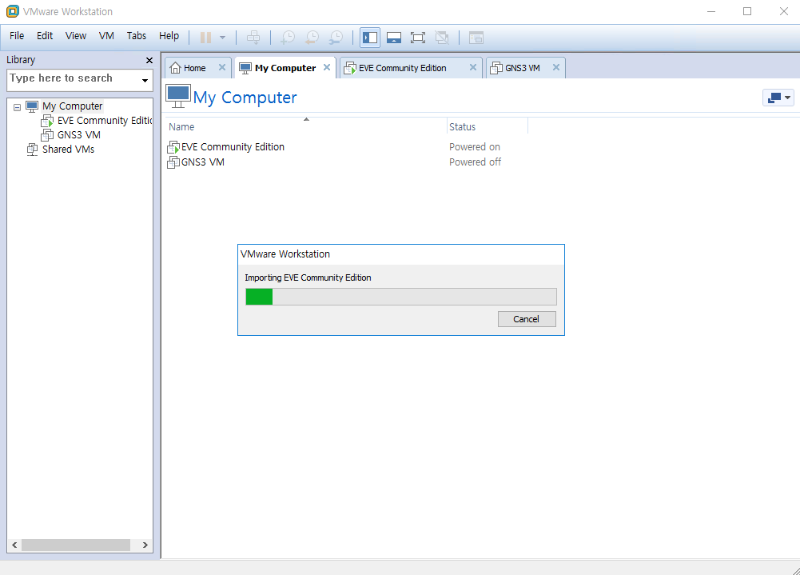This screenshot has height=575, width=800.
Task: Open the view options dropdown at top right
Action: click(x=778, y=97)
